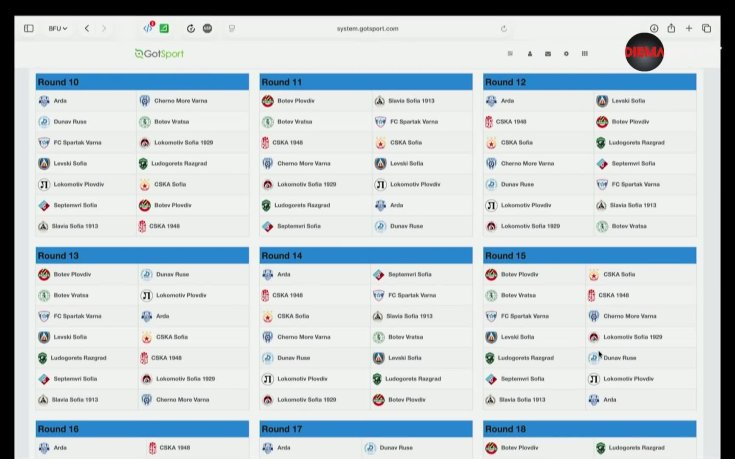Screen dimensions: 735x459
Task: Click Cherno More Varna in Round 13
Action: click(182, 400)
